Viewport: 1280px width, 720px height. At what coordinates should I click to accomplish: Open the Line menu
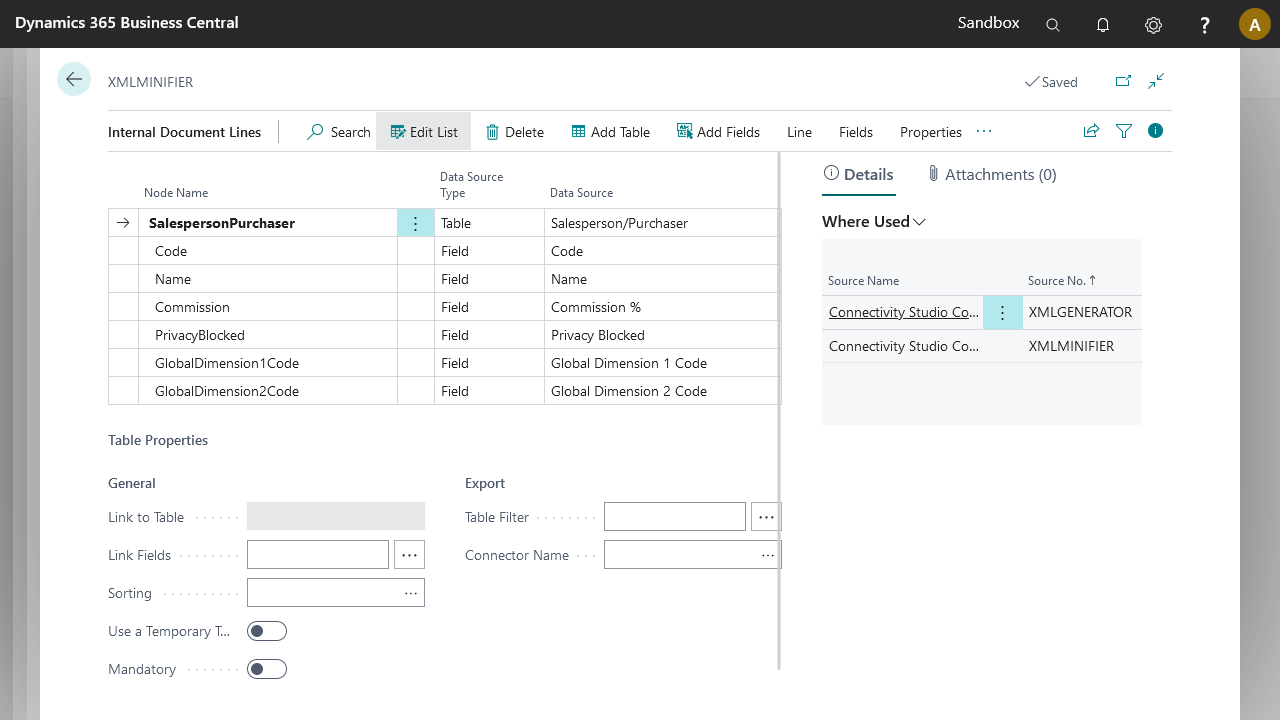(799, 132)
